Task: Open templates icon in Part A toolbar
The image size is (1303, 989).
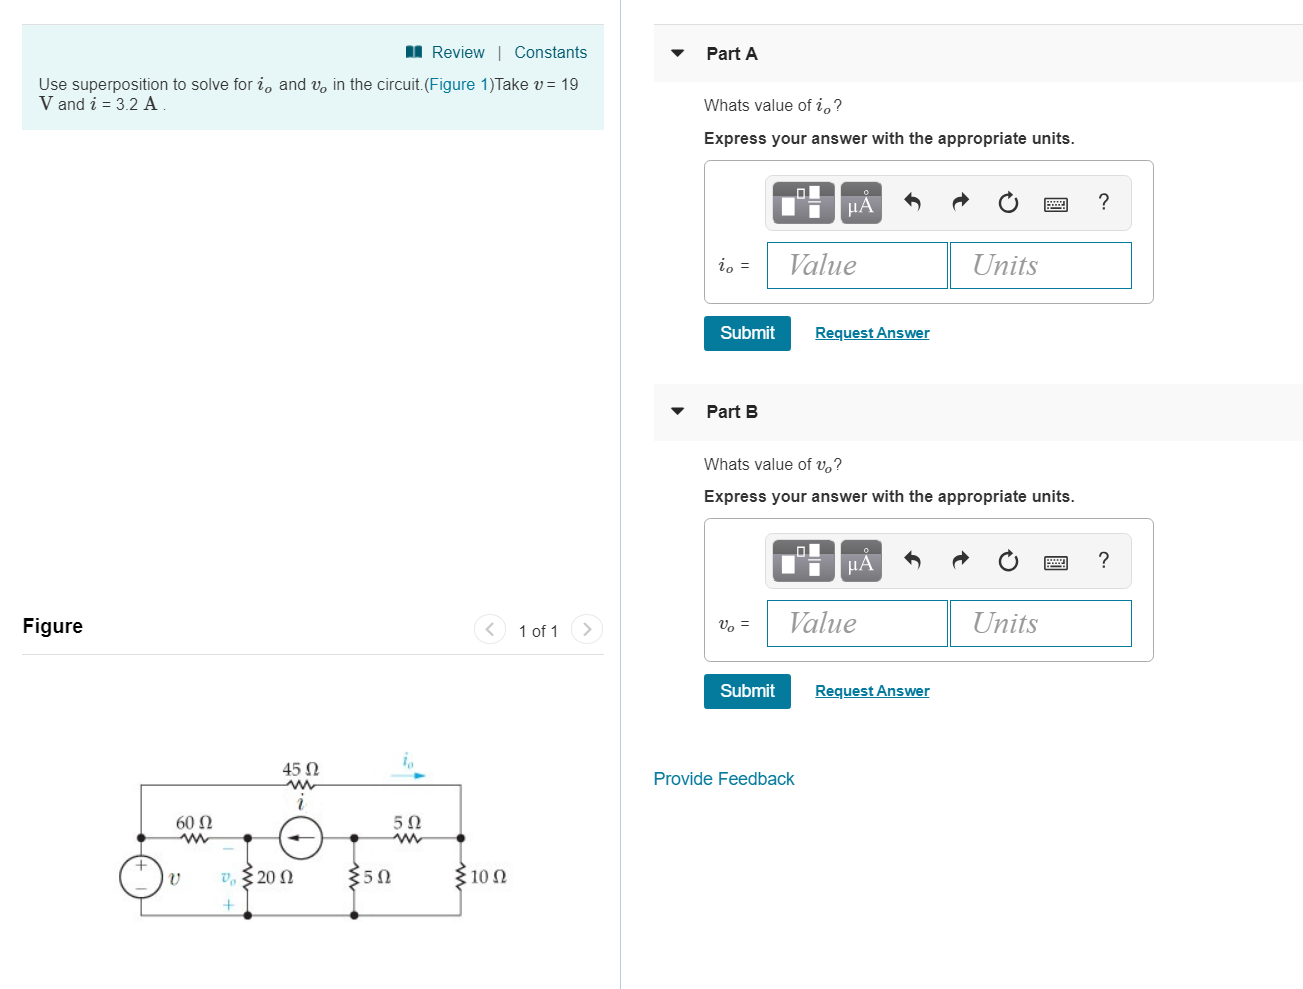Action: point(802,203)
